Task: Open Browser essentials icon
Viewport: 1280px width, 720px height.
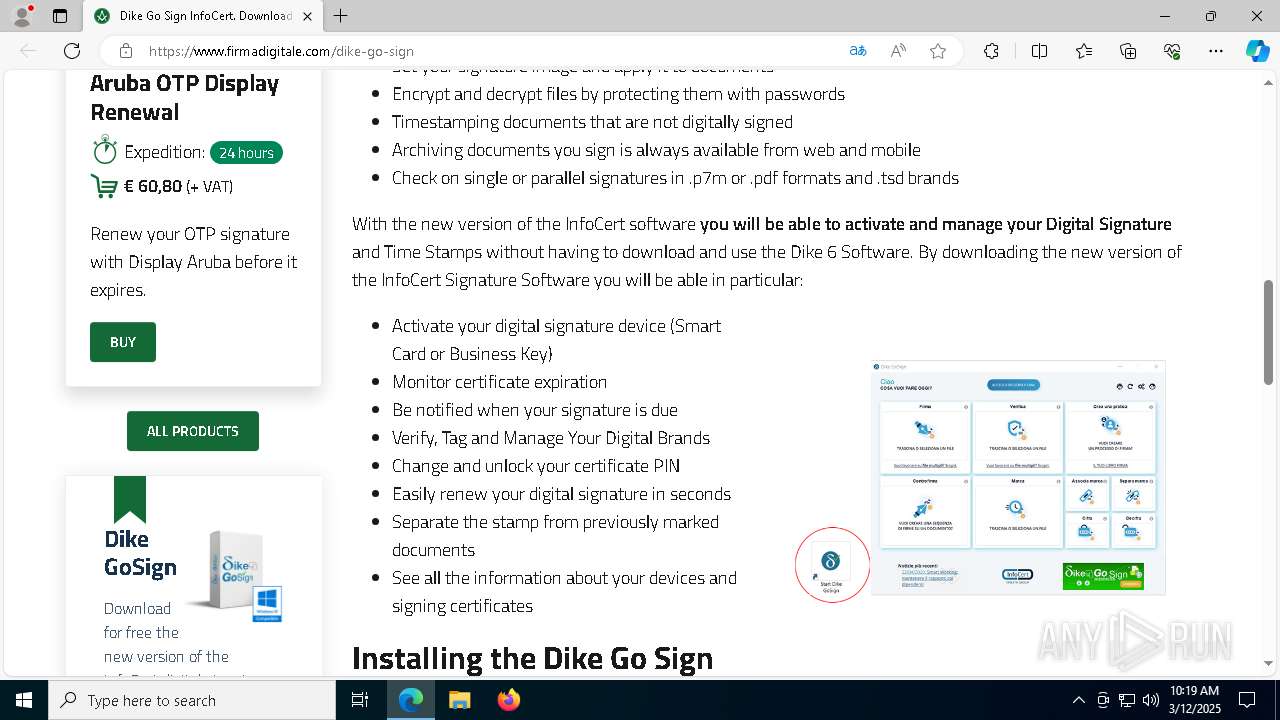Action: 1172,51
